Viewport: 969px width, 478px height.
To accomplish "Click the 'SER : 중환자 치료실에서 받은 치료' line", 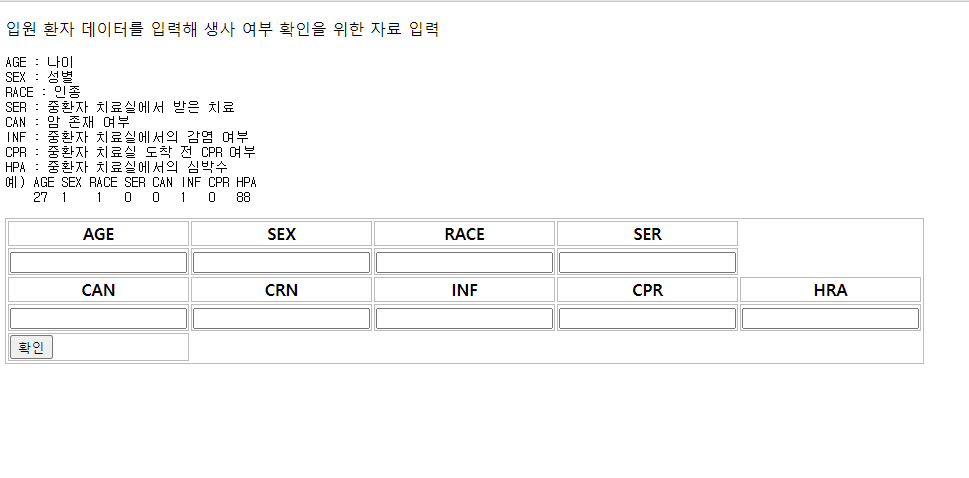I will point(120,107).
